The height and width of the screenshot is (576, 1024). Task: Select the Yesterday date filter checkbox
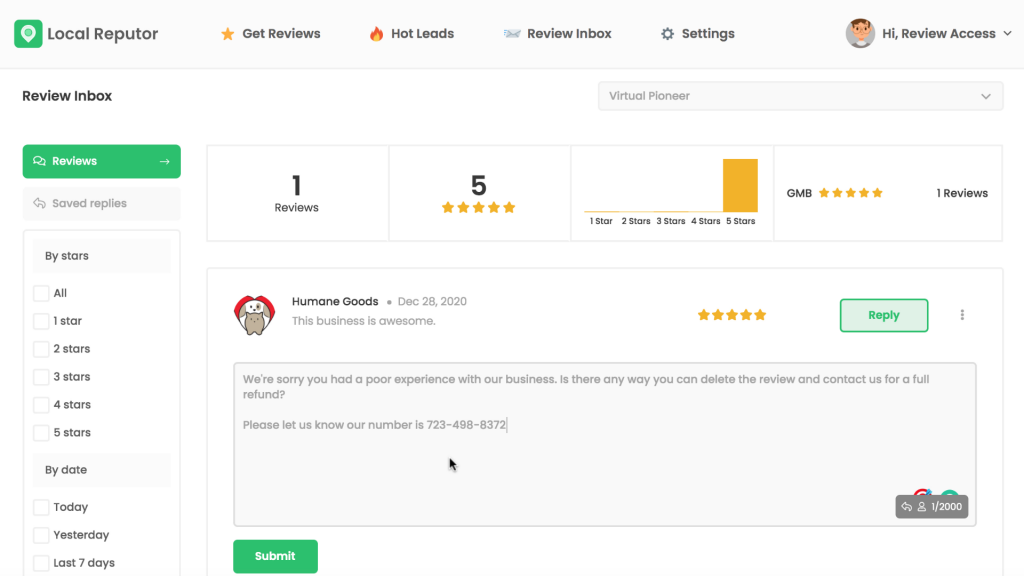coord(41,535)
